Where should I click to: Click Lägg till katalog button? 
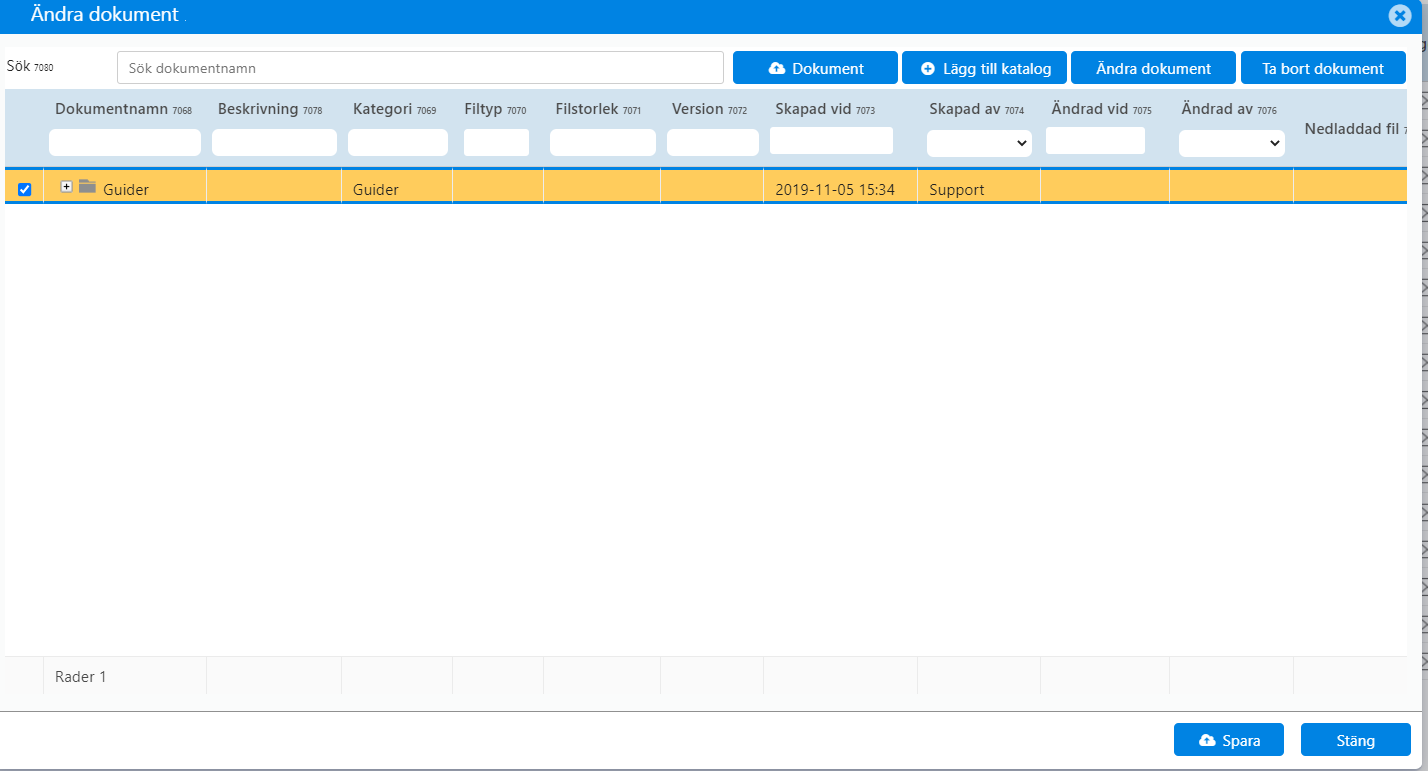[x=984, y=68]
